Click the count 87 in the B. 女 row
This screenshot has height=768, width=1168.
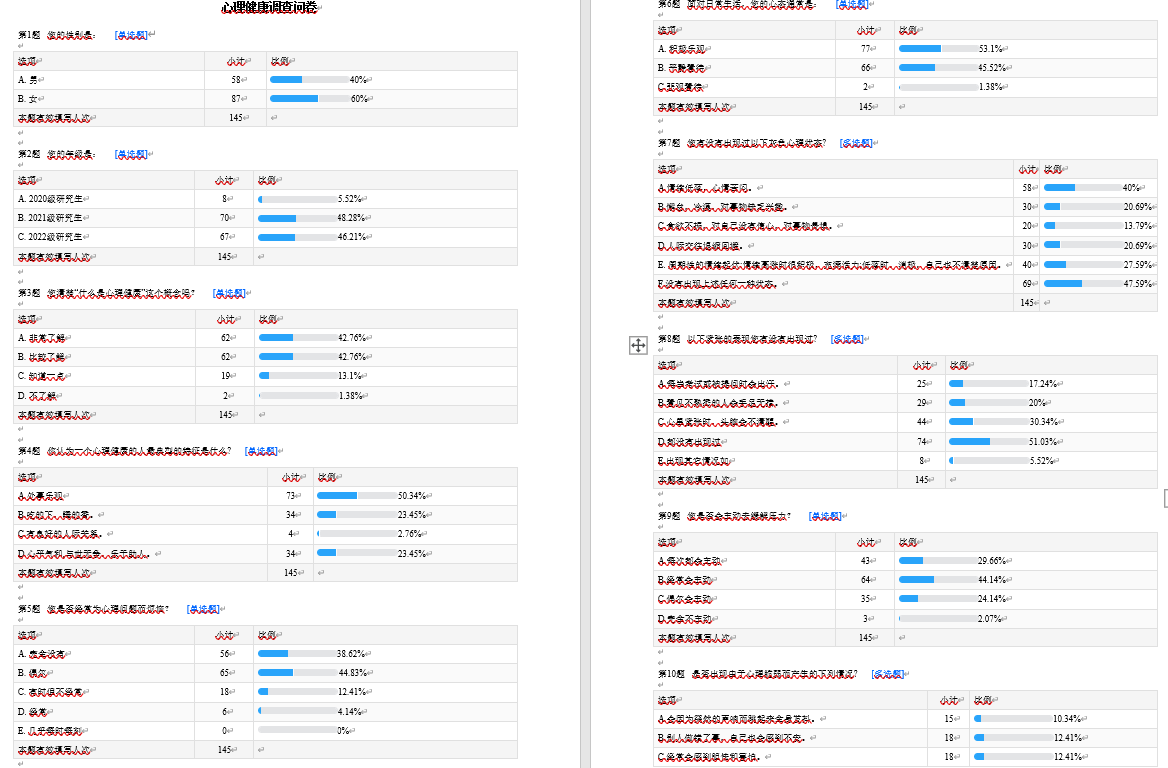click(236, 99)
